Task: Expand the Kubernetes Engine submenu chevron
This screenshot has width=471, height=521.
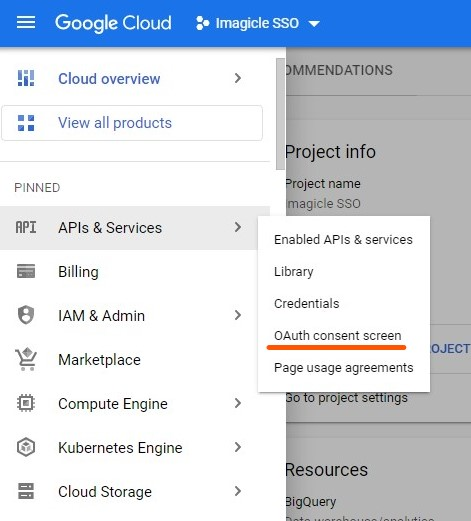Action: [238, 447]
